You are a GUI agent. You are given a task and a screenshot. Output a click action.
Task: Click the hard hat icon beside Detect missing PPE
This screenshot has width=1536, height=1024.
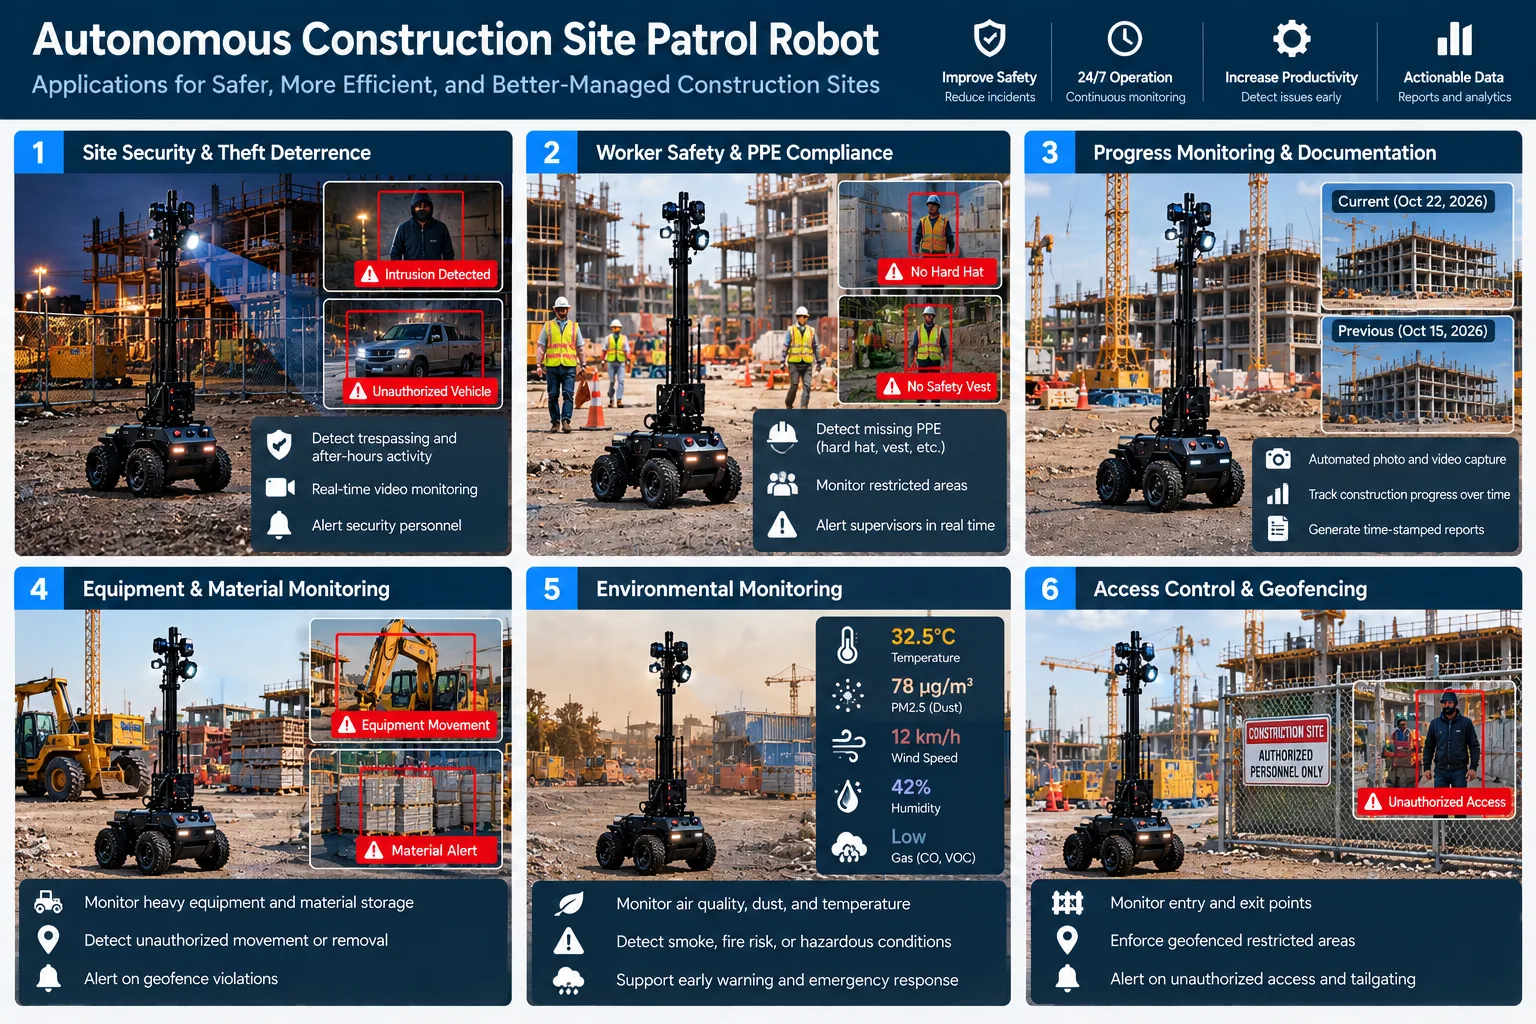tap(782, 435)
